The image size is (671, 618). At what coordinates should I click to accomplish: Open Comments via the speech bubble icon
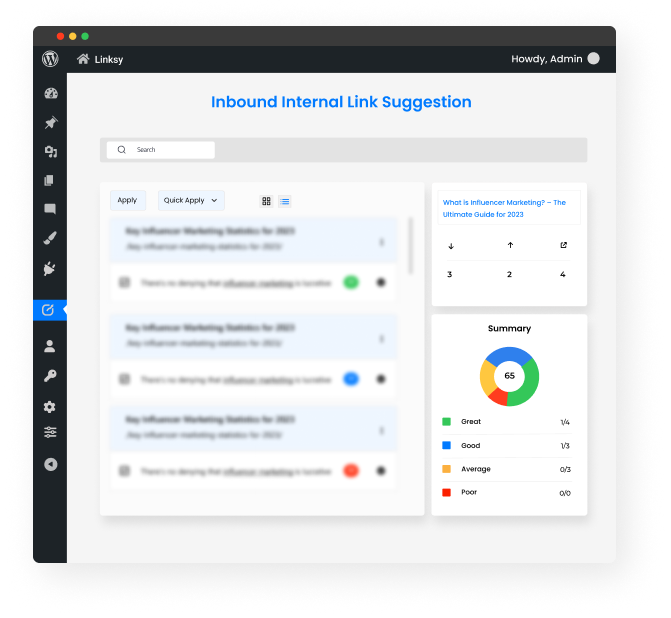(50, 209)
